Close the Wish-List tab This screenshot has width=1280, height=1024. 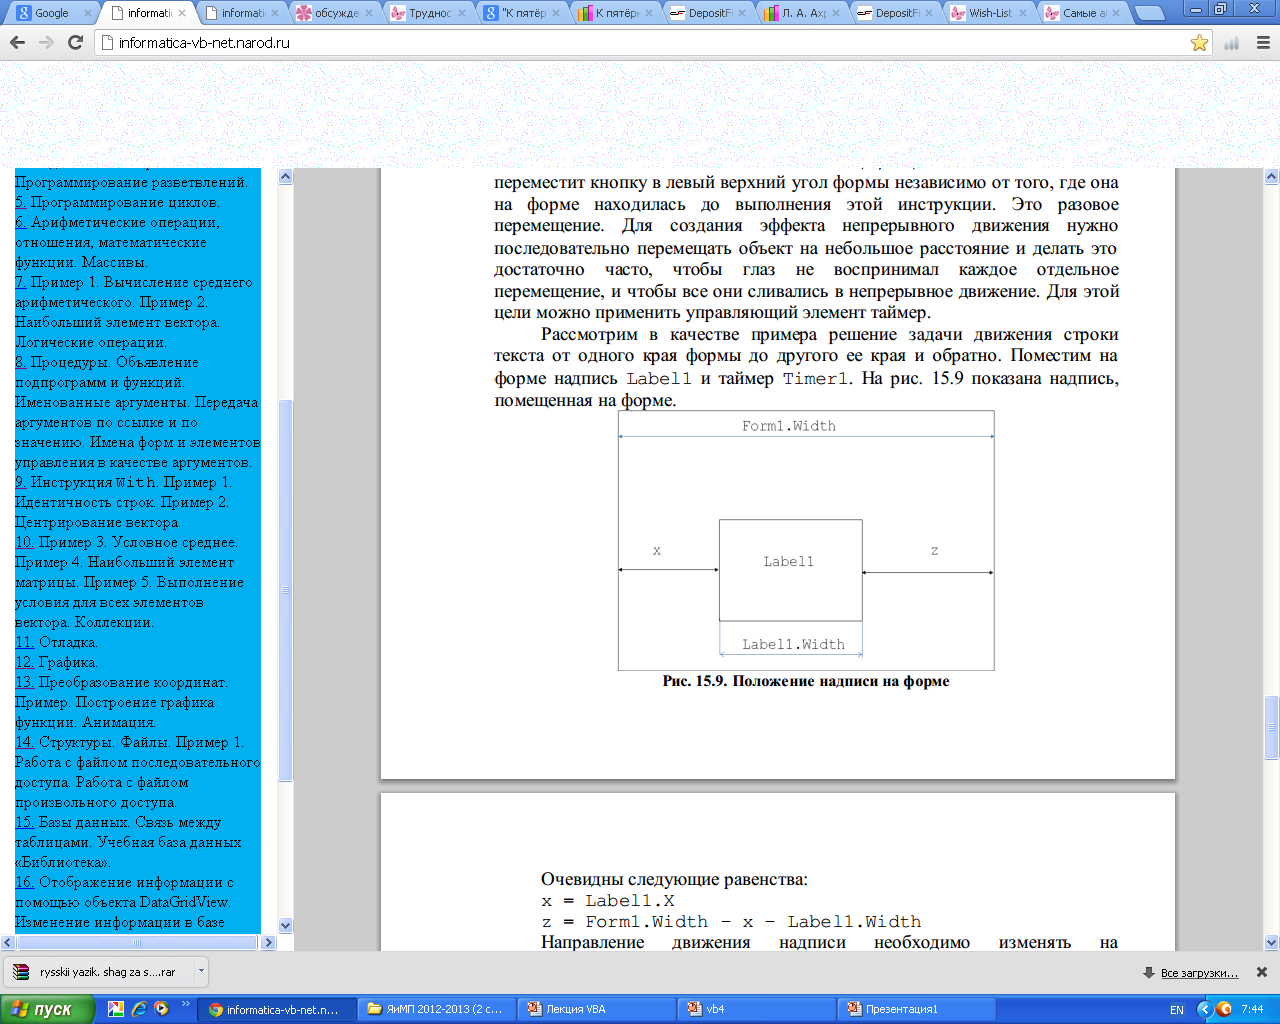(x=1022, y=13)
